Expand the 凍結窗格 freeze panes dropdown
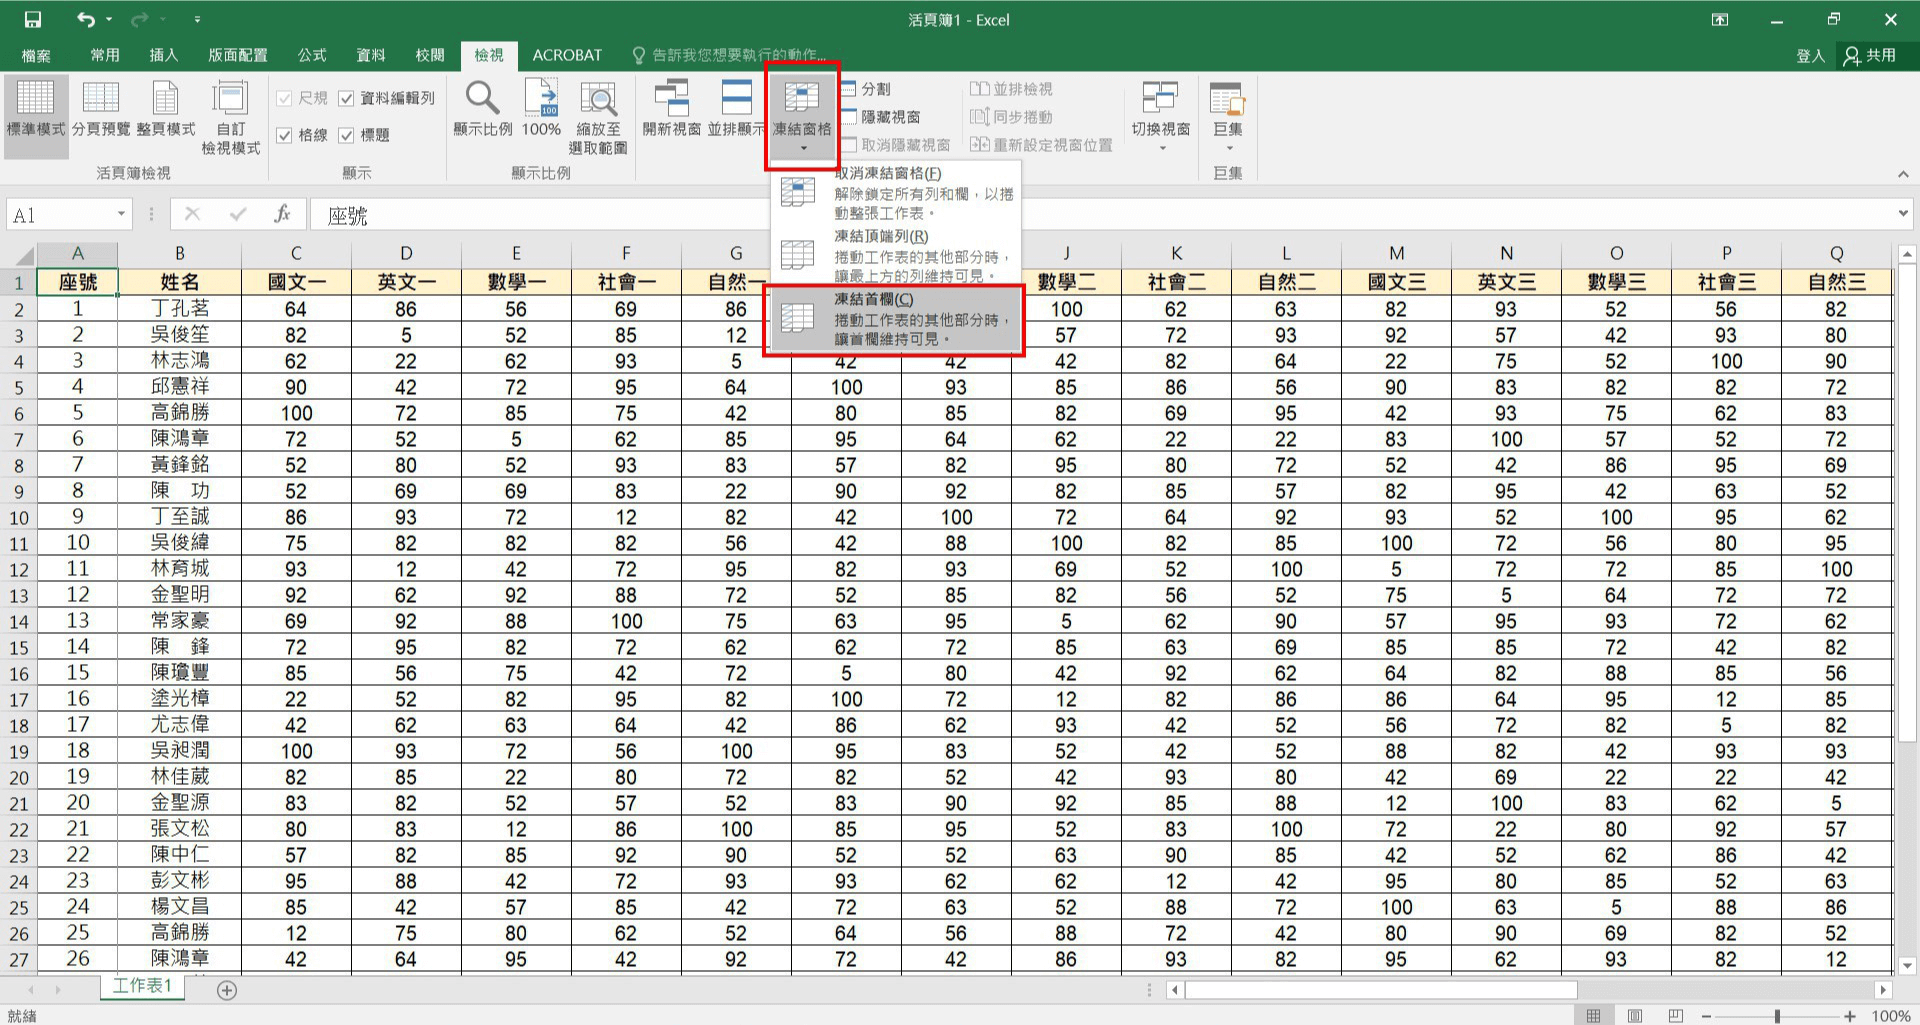The image size is (1920, 1025). (802, 115)
